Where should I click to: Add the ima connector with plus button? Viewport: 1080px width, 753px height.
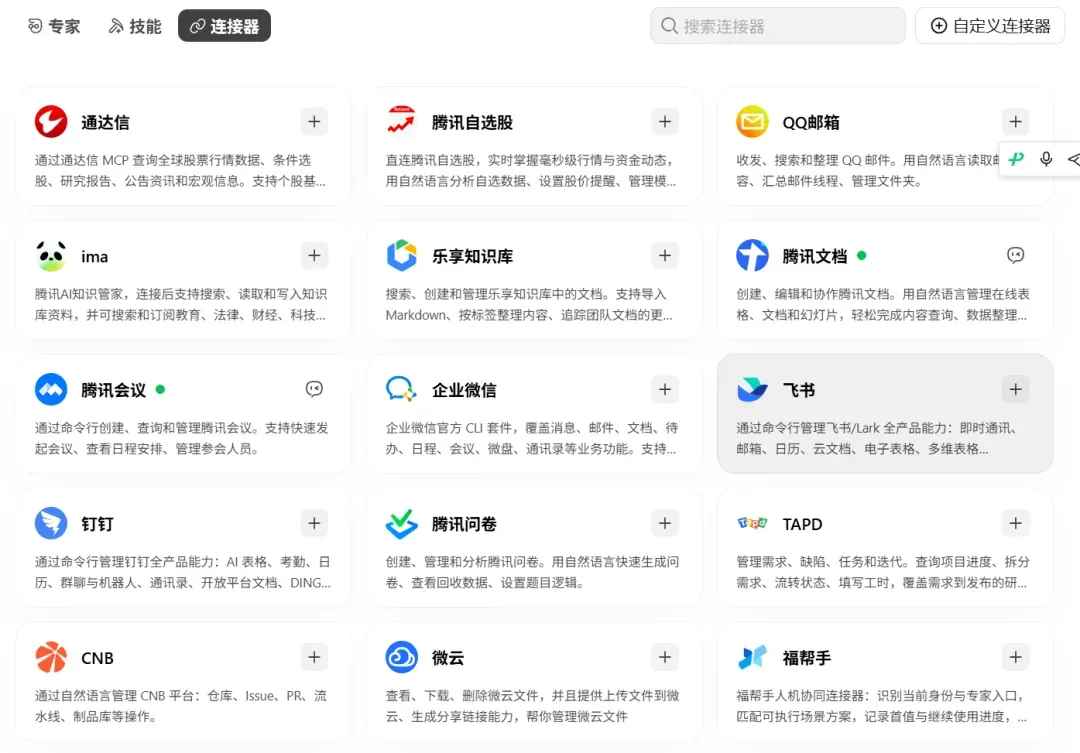click(314, 256)
